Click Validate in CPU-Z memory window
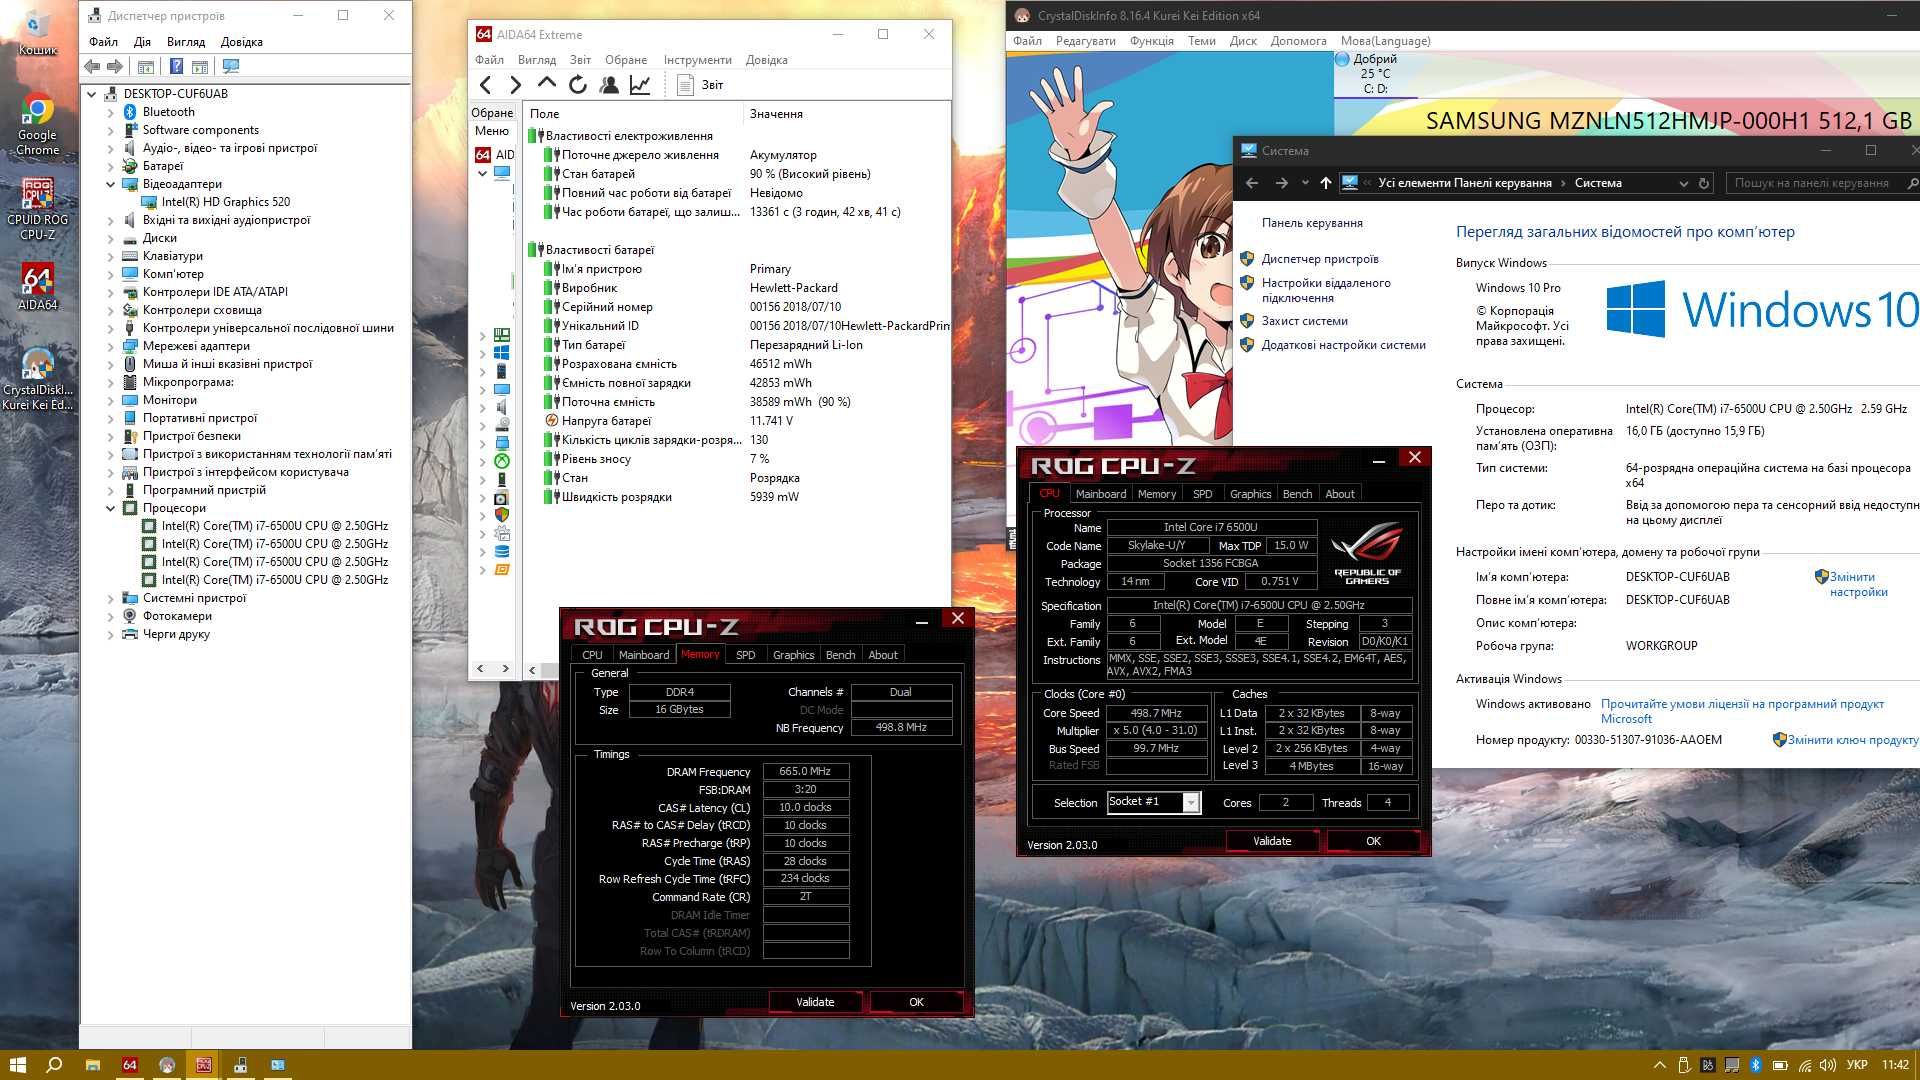 (815, 1002)
